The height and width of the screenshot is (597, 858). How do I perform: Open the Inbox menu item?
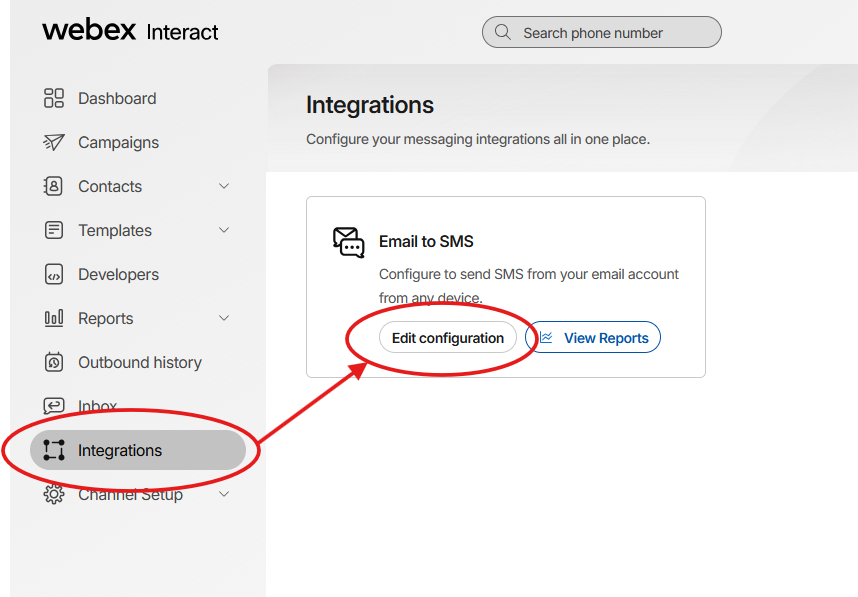point(97,406)
